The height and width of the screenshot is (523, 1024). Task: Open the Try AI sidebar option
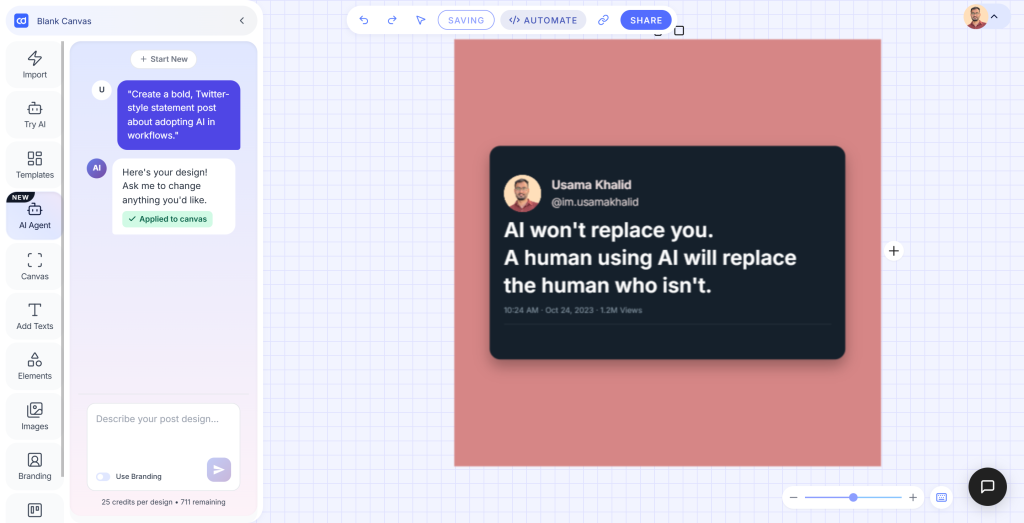point(35,114)
